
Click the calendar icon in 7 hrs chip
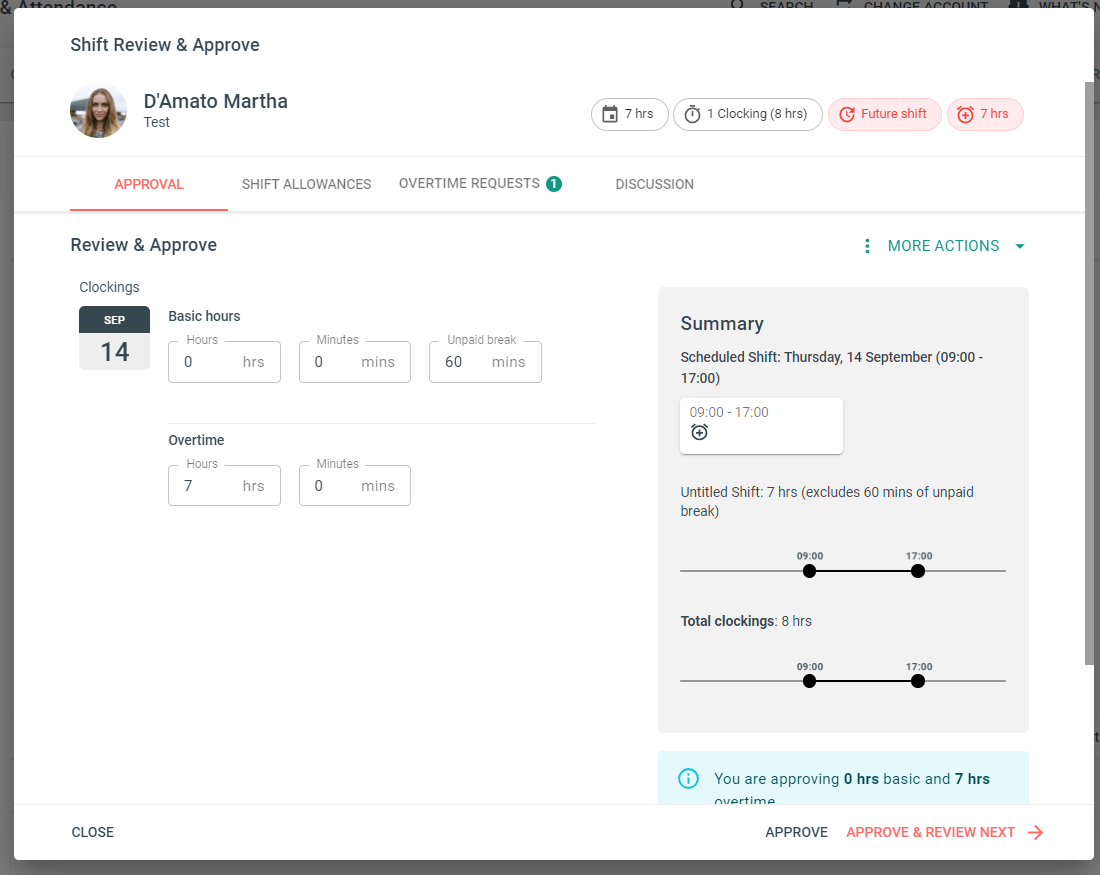(610, 114)
